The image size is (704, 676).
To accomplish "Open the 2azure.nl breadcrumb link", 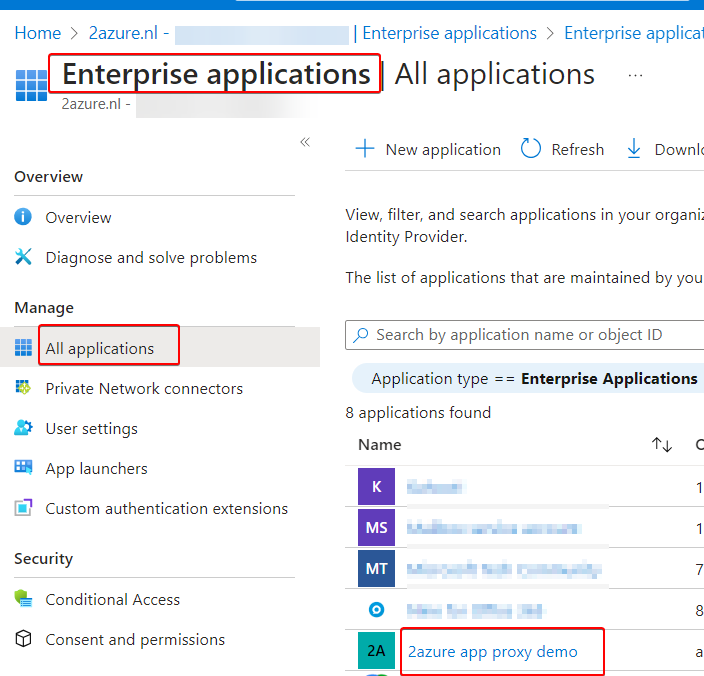I will coord(123,33).
